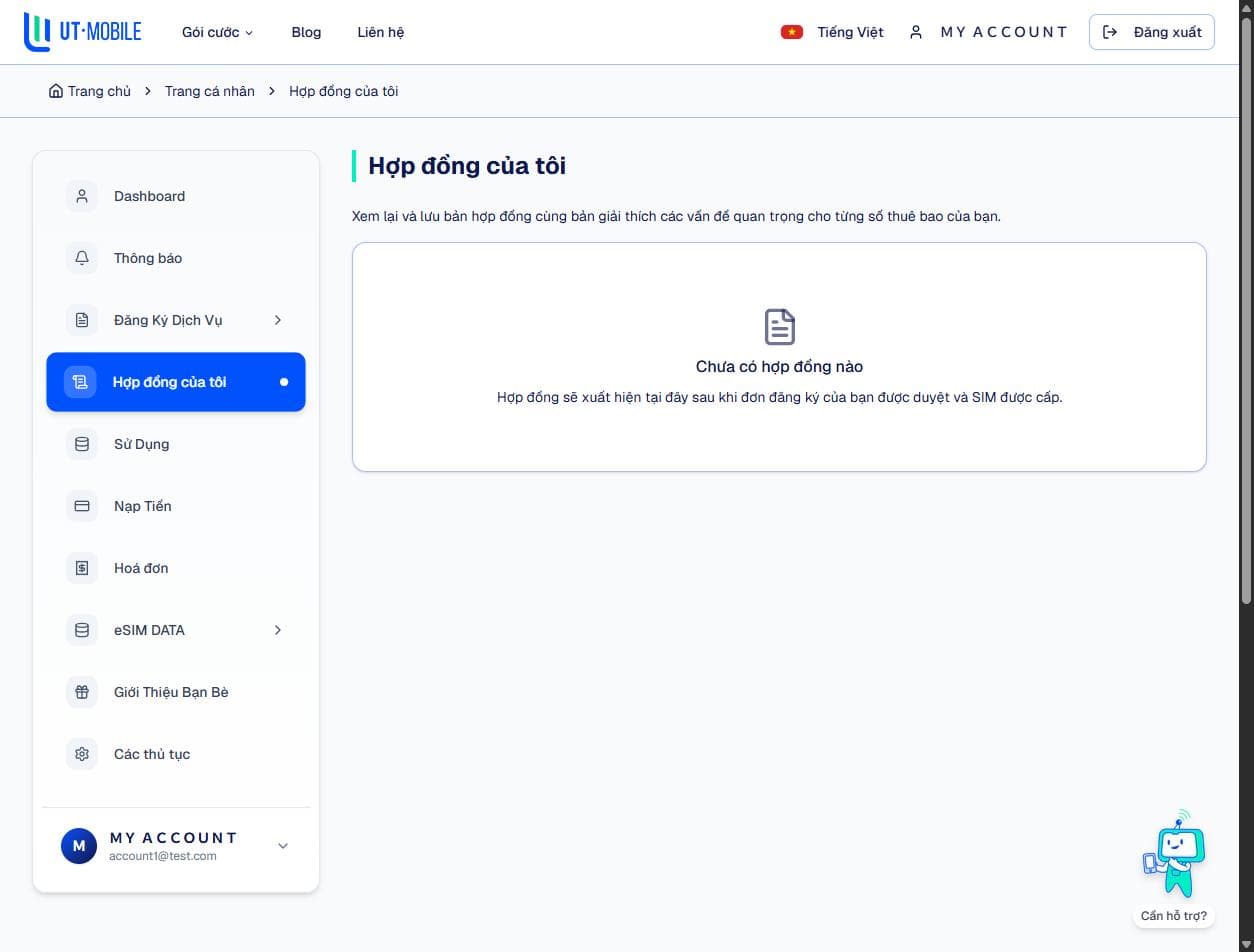This screenshot has width=1254, height=952.
Task: Click account1@test.com email text
Action: 163,856
